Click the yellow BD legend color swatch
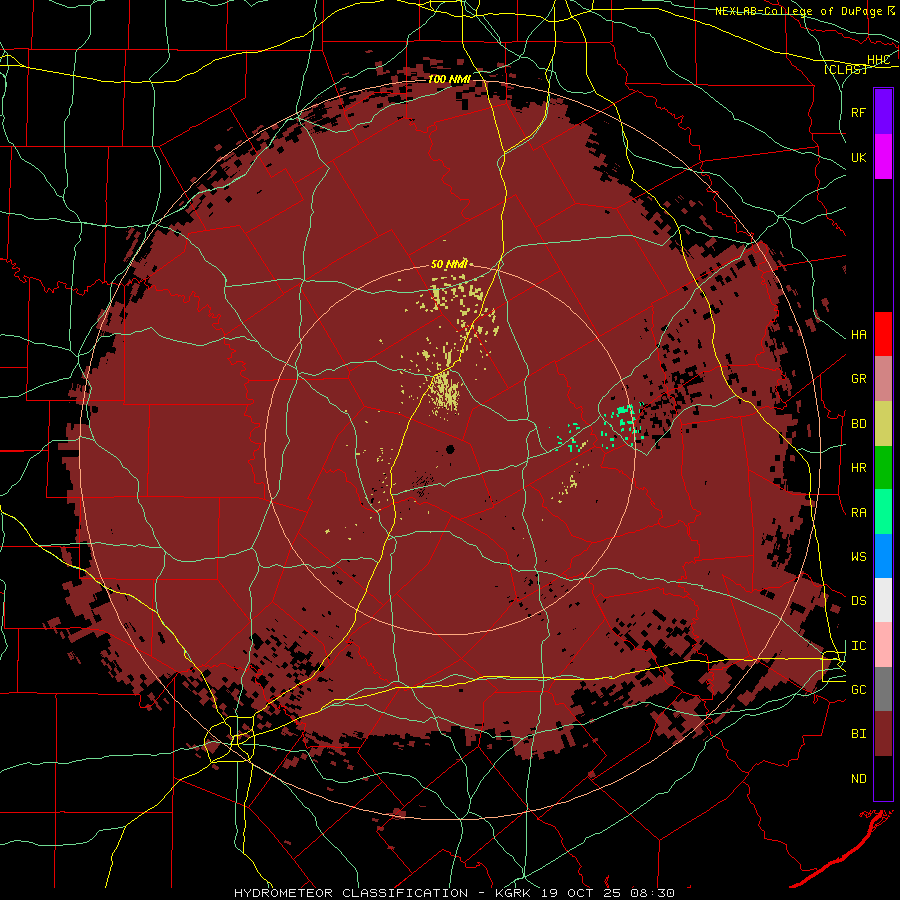This screenshot has width=900, height=900. (883, 424)
